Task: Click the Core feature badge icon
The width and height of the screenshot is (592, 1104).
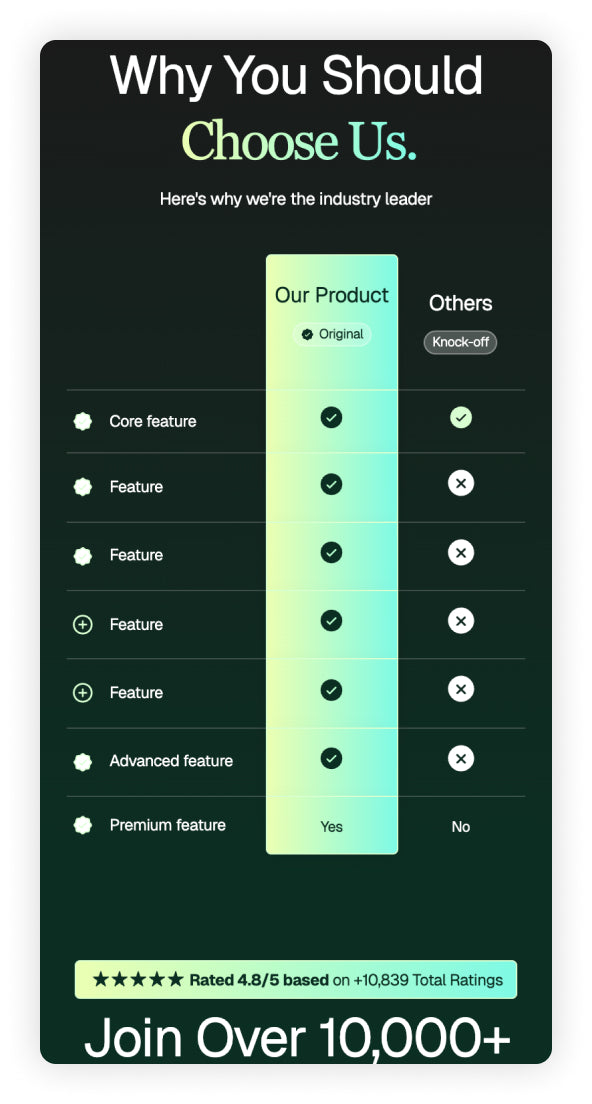Action: click(83, 421)
